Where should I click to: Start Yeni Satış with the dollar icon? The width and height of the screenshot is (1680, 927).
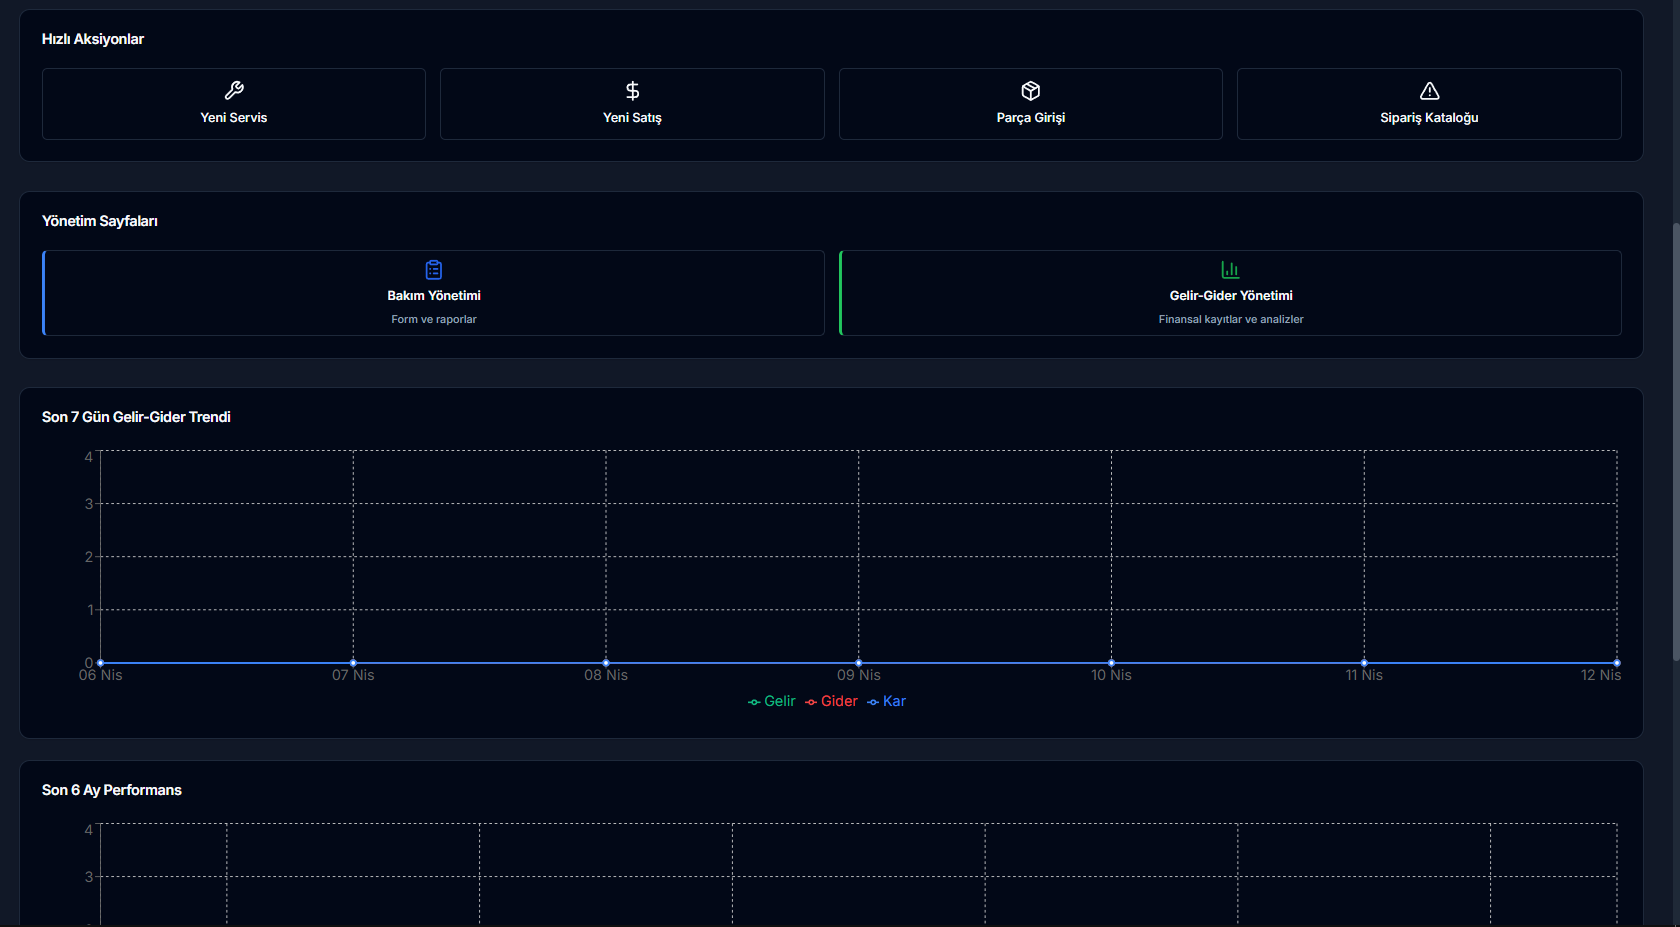pyautogui.click(x=632, y=91)
